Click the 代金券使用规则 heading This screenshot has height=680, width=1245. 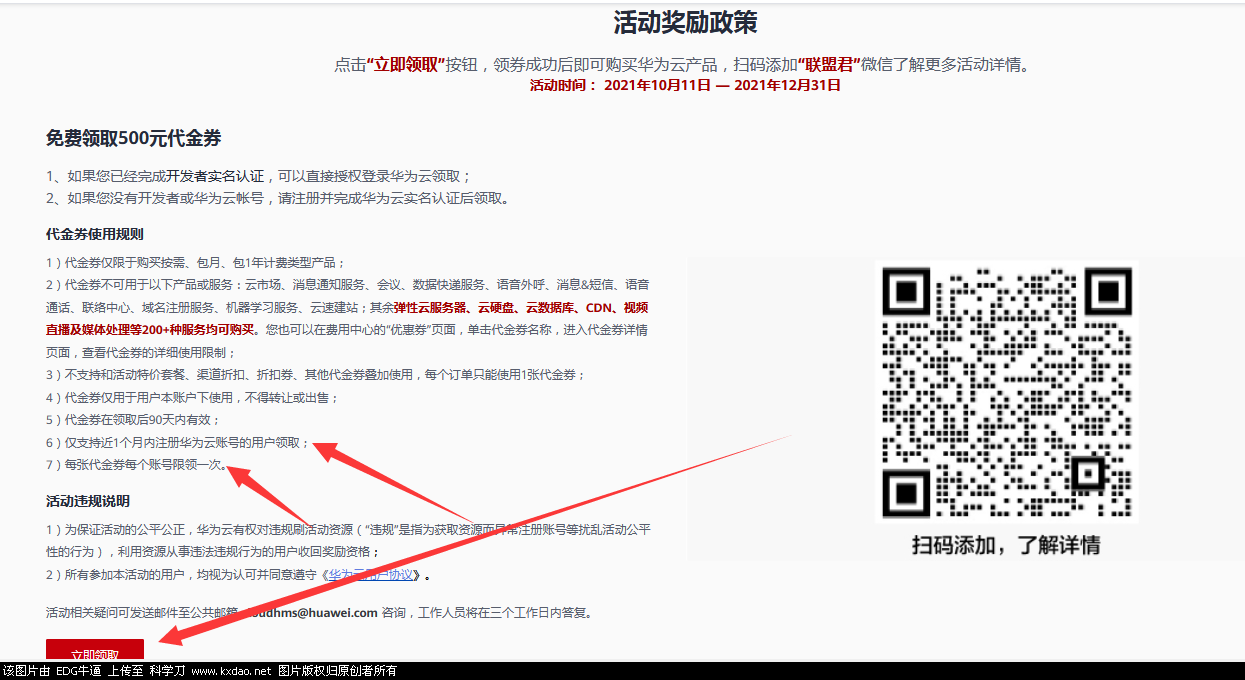click(x=95, y=234)
